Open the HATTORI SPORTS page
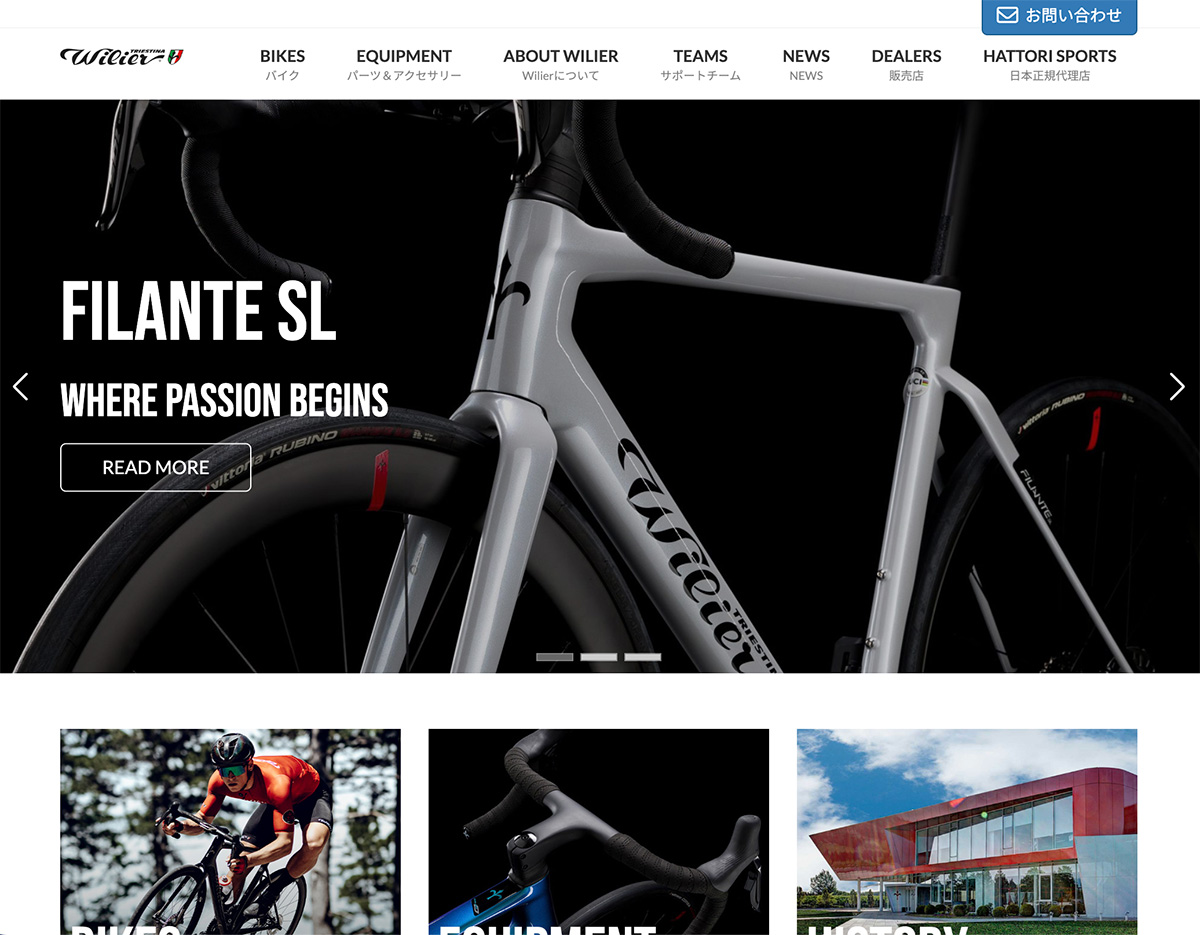The width and height of the screenshot is (1200, 935). [1049, 65]
